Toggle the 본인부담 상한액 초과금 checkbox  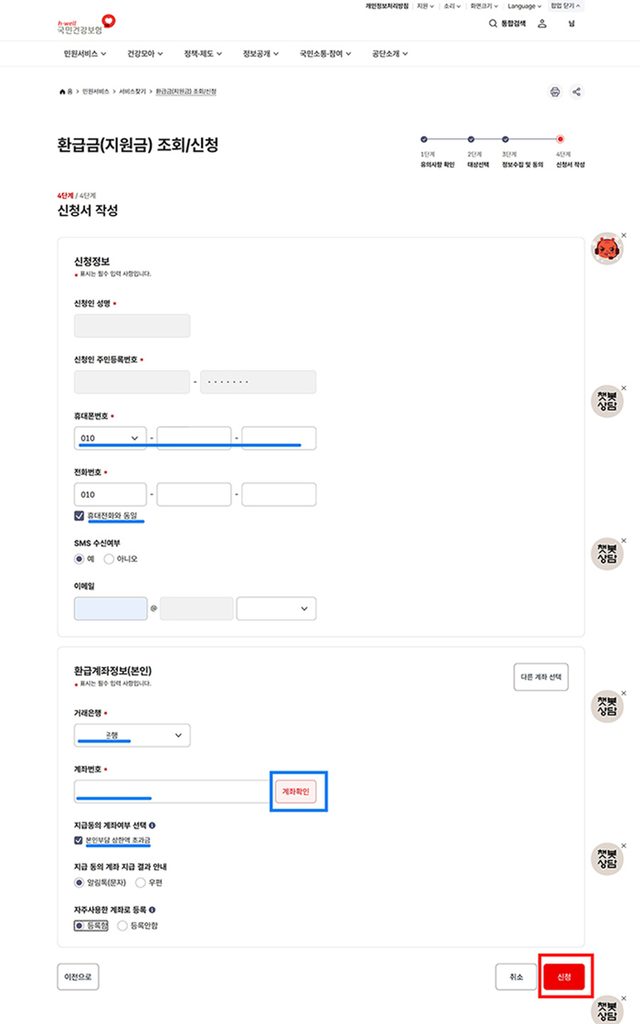click(78, 840)
